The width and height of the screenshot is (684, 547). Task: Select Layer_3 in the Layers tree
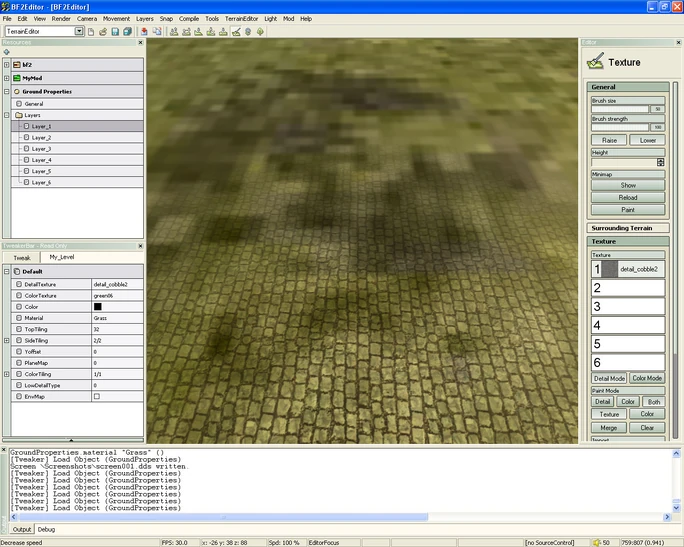click(41, 149)
